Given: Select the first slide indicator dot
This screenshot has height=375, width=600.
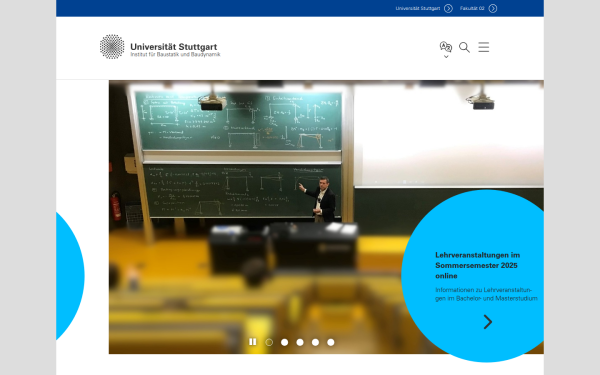Looking at the screenshot, I should point(269,342).
